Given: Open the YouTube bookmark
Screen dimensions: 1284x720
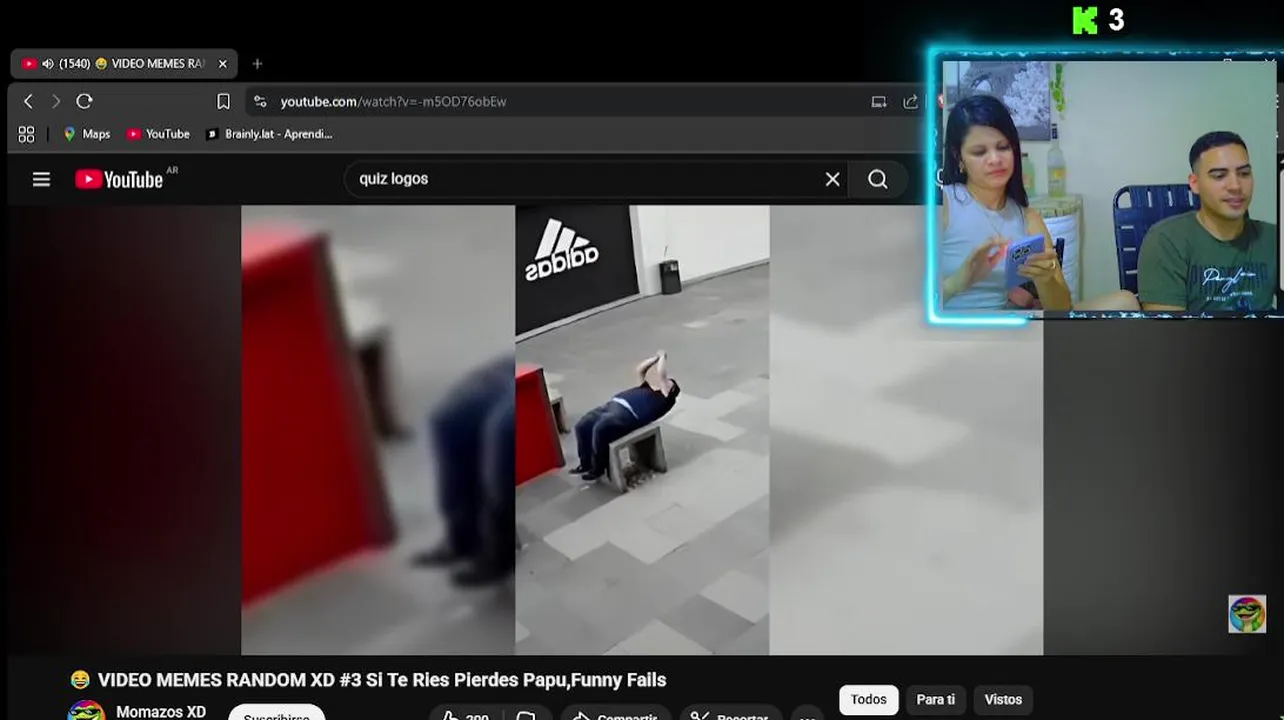Looking at the screenshot, I should click(158, 134).
